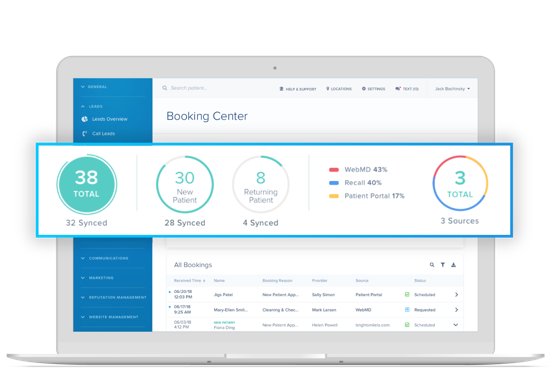Click provider Mark Larson

324,310
